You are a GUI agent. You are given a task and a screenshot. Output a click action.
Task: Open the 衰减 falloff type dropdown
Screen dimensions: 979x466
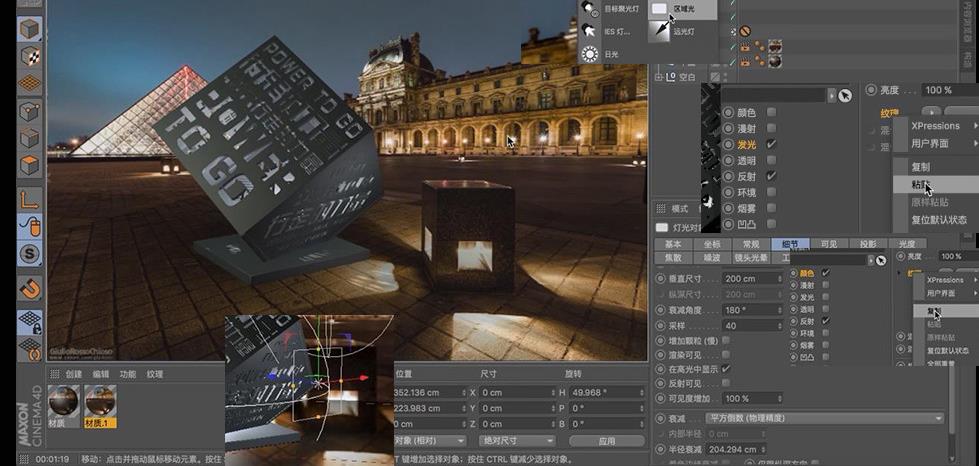(824, 418)
